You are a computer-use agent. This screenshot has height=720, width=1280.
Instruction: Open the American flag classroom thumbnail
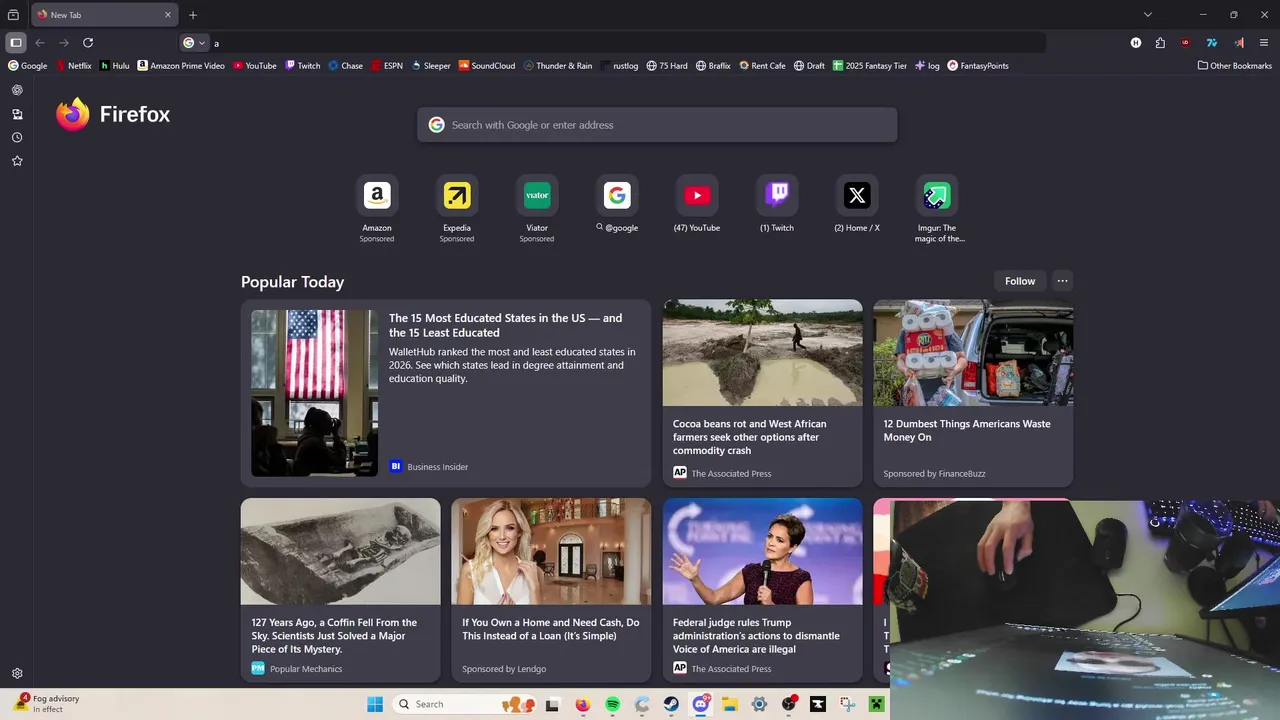coord(314,393)
